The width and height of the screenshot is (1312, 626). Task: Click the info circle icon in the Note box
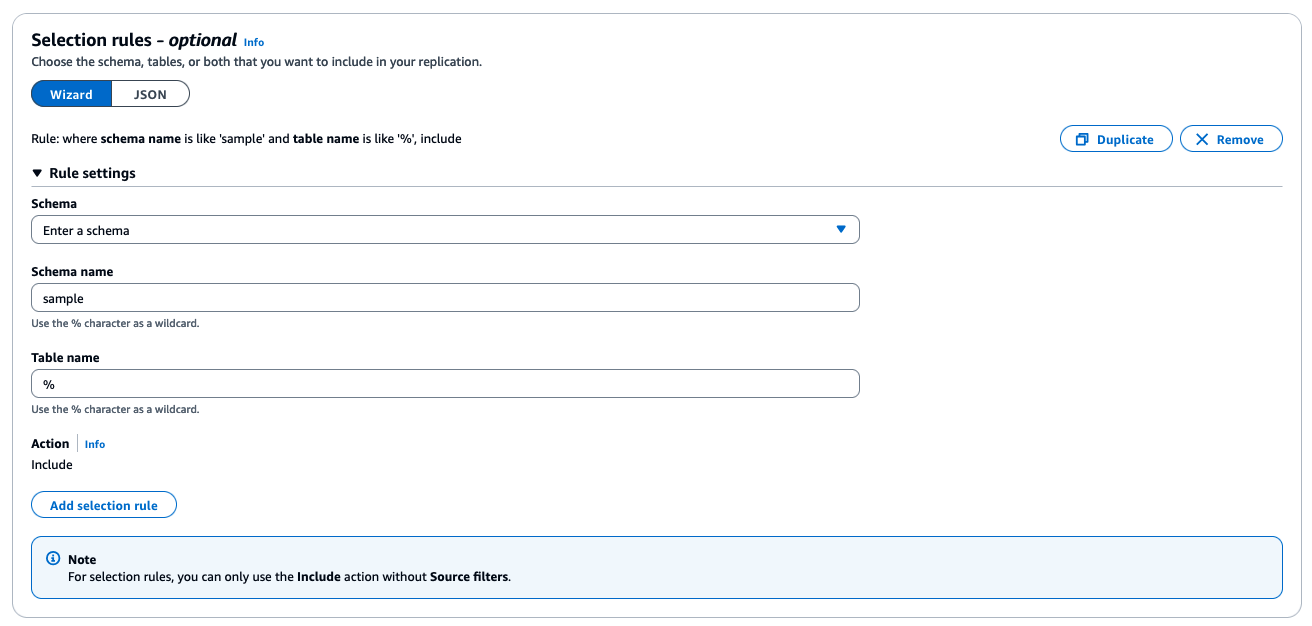54,559
